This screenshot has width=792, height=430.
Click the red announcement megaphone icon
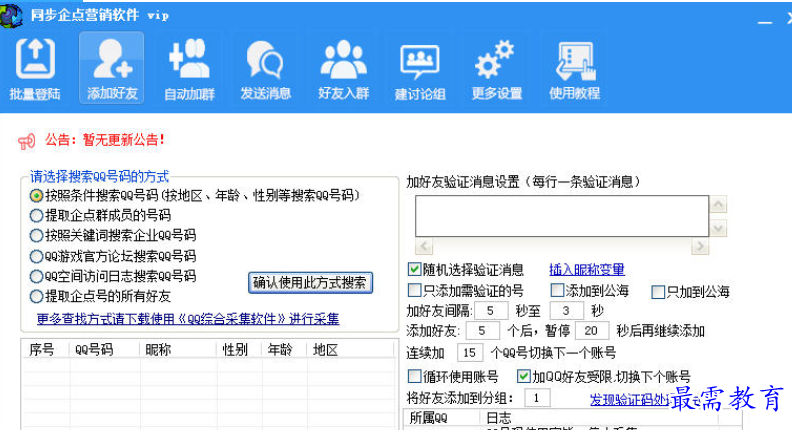(x=27, y=141)
